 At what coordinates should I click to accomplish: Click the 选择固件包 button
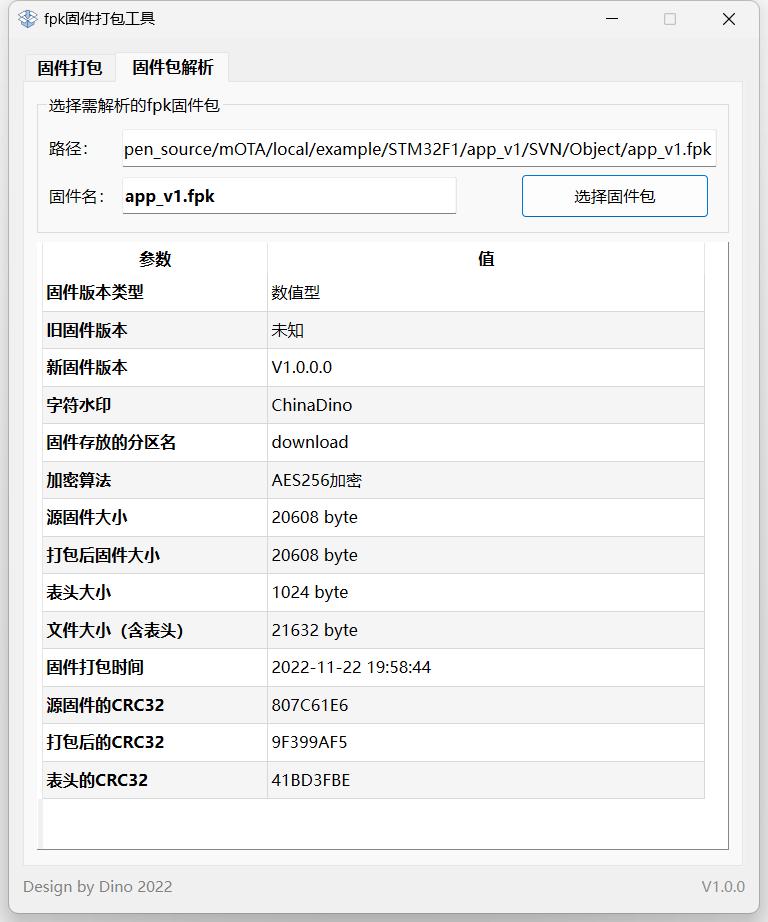click(615, 196)
